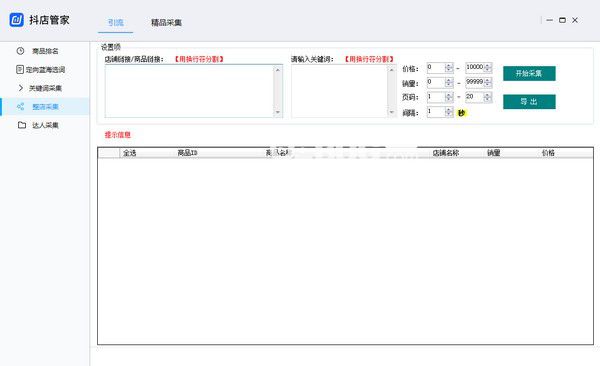Viewport: 600px width, 366px height.
Task: Open 达人采集 via its folder icon
Action: point(22,125)
